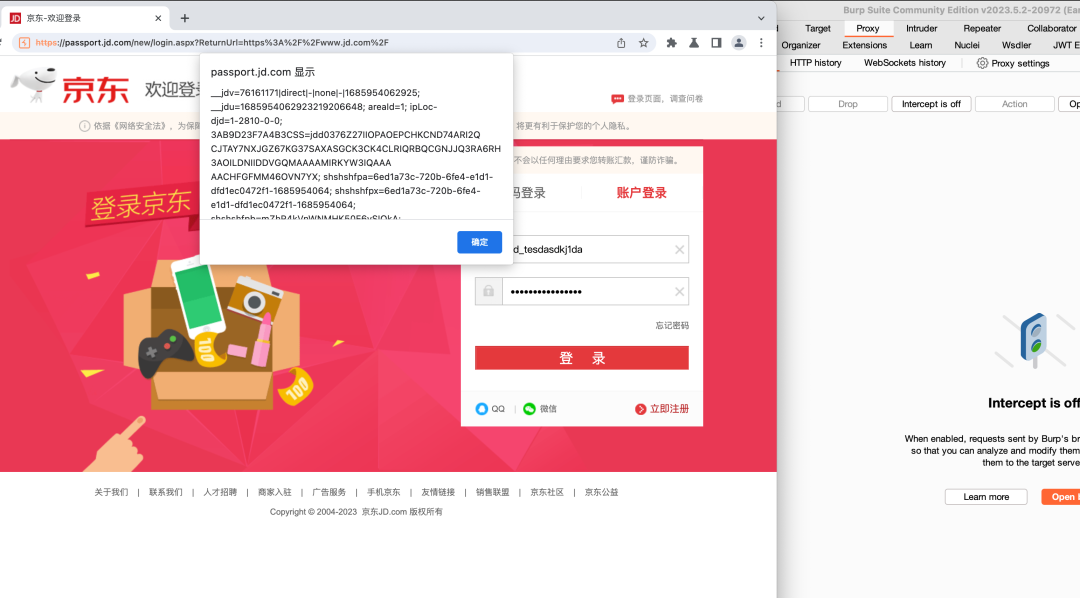Viewport: 1080px width, 598px height.
Task: Select the Extensions tab in Burp Suite
Action: [x=864, y=45]
